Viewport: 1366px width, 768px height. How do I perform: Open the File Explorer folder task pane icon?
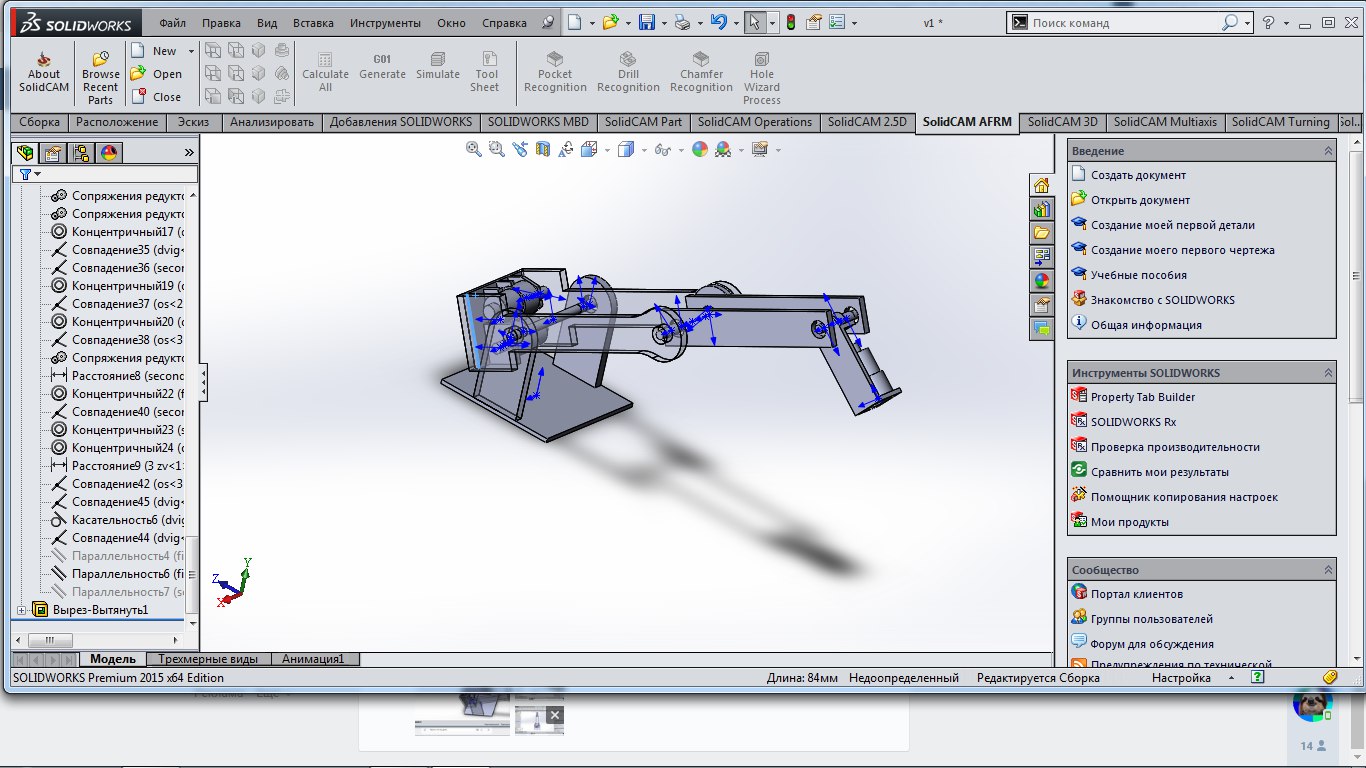(x=1041, y=233)
